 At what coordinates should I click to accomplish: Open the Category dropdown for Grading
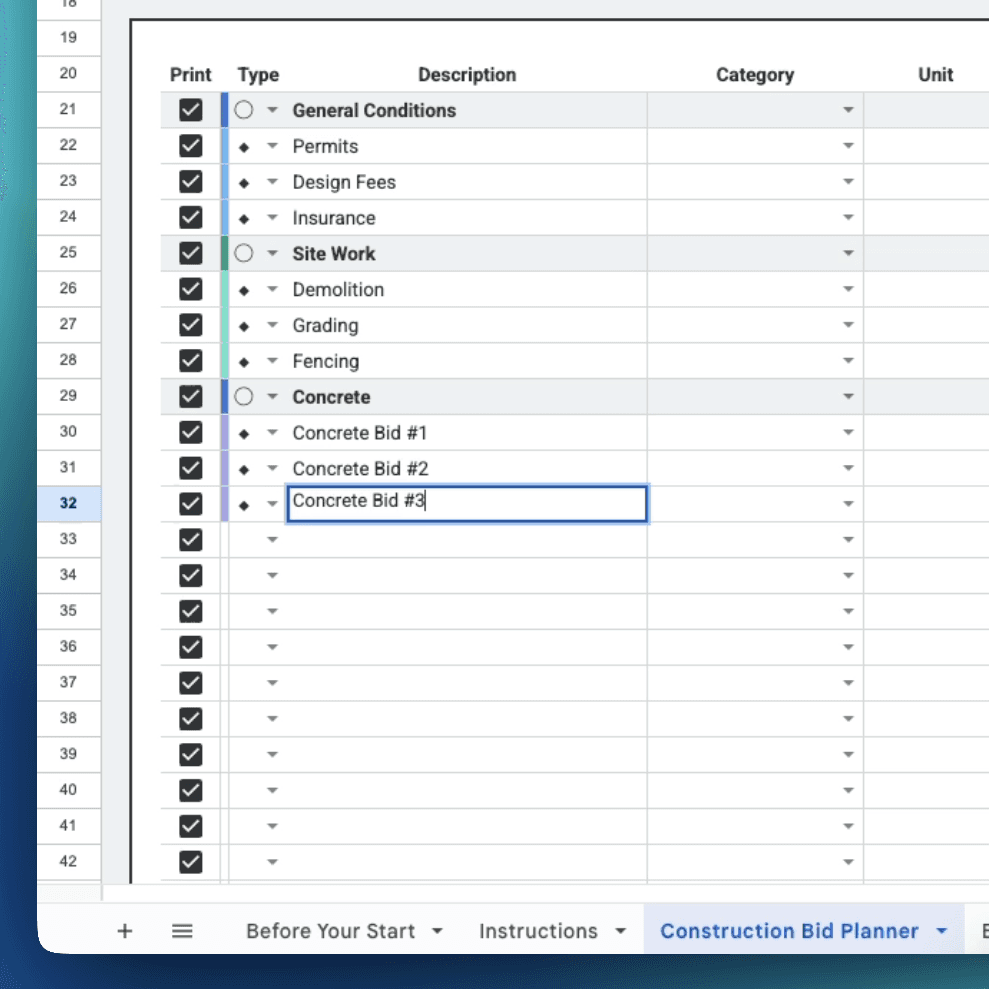pos(847,325)
